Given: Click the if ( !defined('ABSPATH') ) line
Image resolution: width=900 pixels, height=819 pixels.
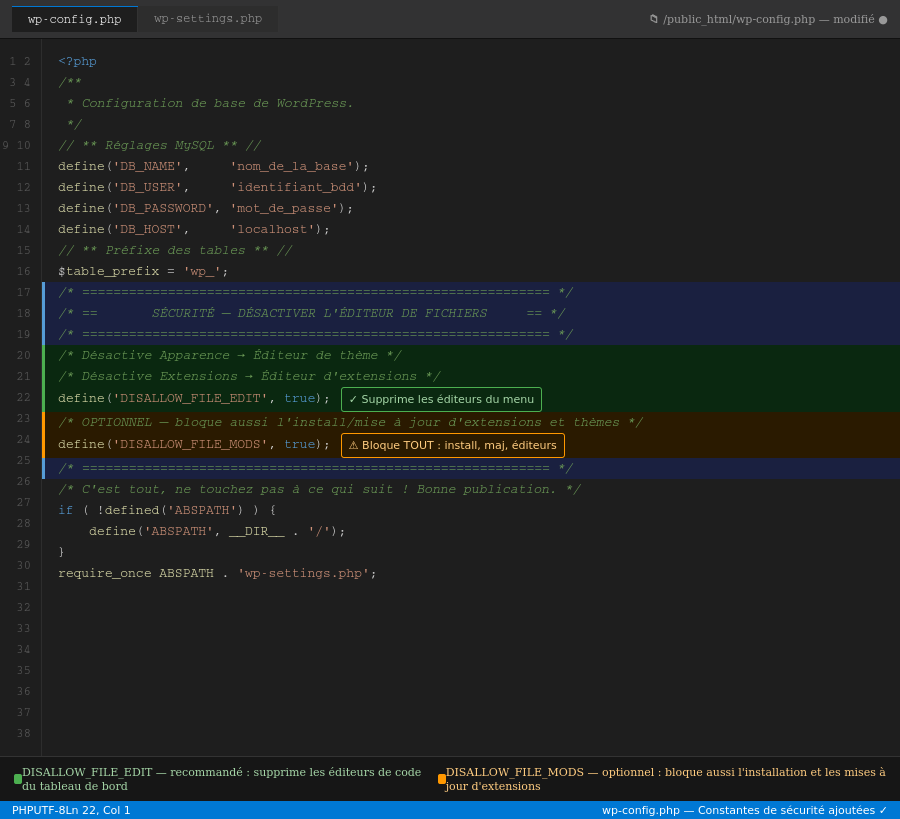Looking at the screenshot, I should pyautogui.click(x=167, y=510).
